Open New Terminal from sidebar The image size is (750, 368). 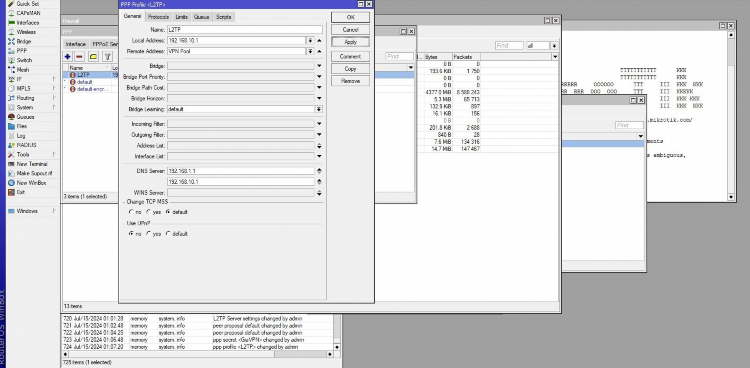click(x=32, y=164)
